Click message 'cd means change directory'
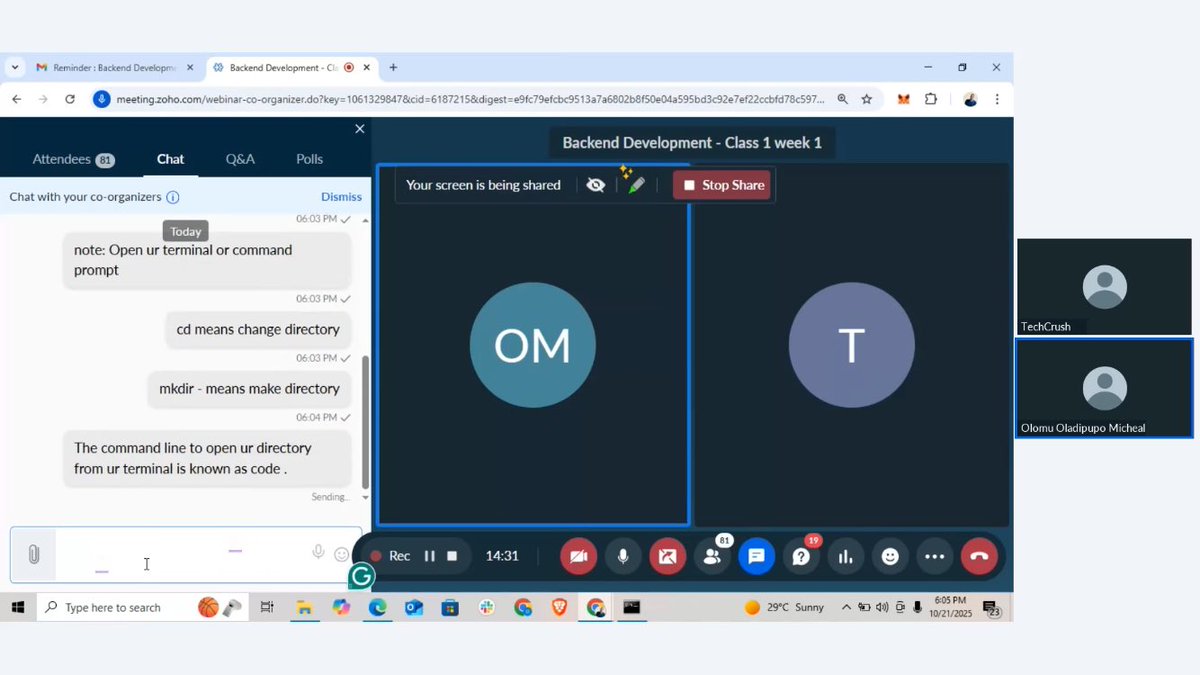The width and height of the screenshot is (1200, 675). (258, 329)
